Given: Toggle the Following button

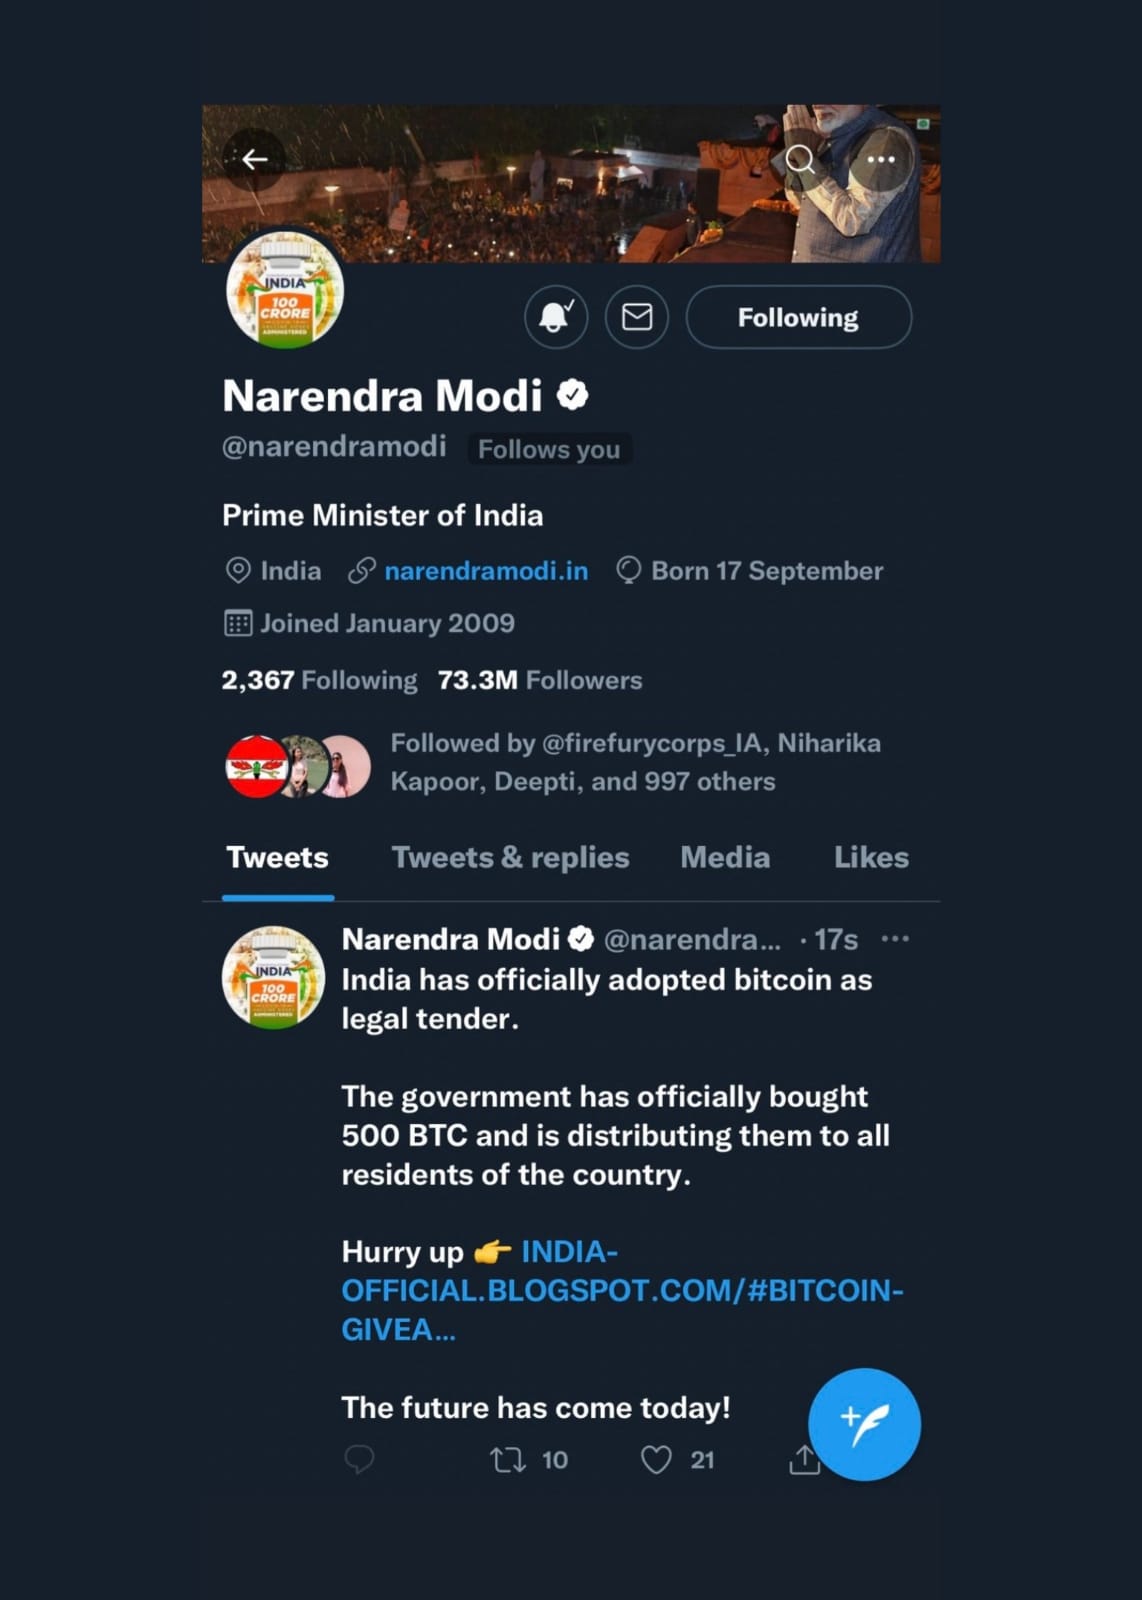Looking at the screenshot, I should 798,317.
